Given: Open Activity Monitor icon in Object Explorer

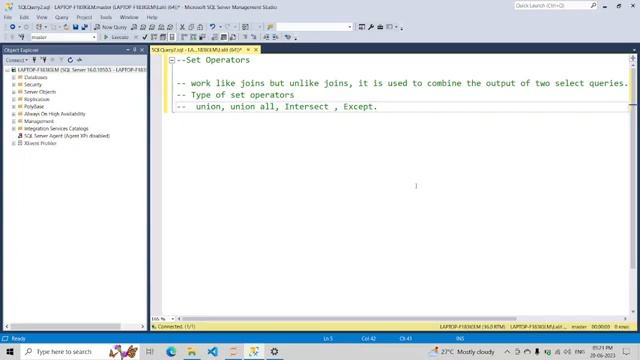Looking at the screenshot, I should [79, 60].
